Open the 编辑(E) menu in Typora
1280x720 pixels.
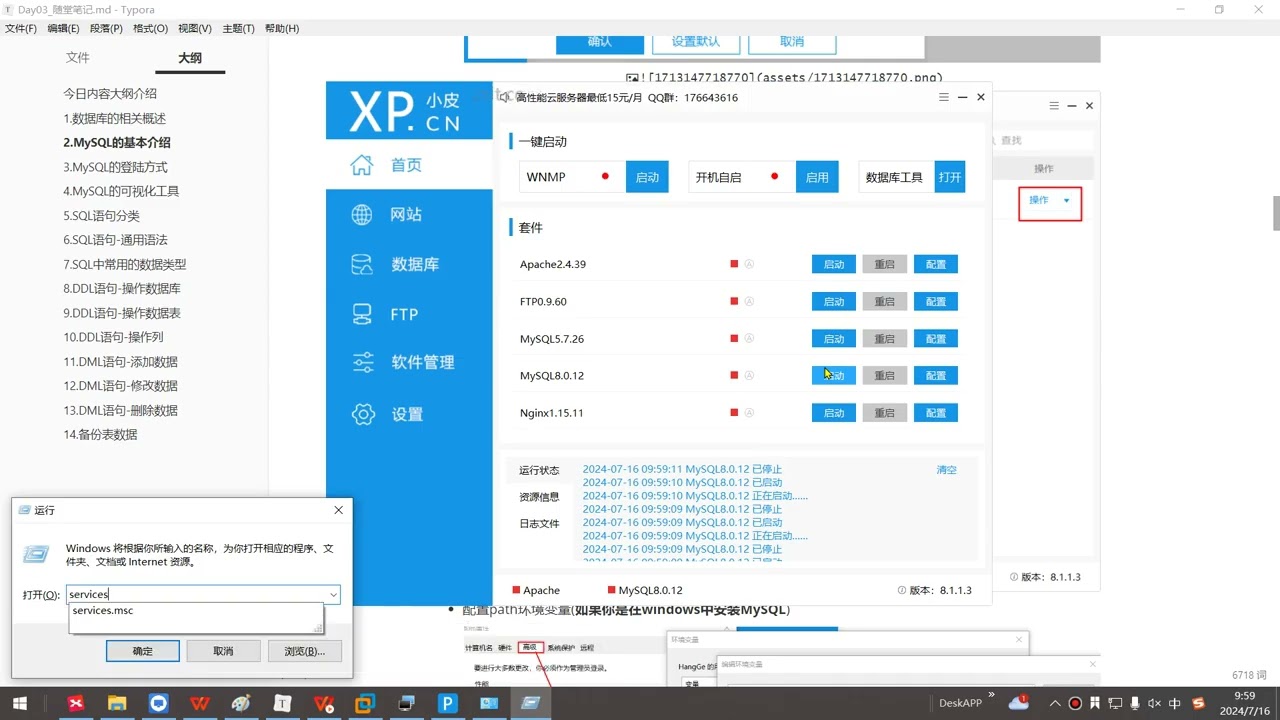(x=63, y=28)
